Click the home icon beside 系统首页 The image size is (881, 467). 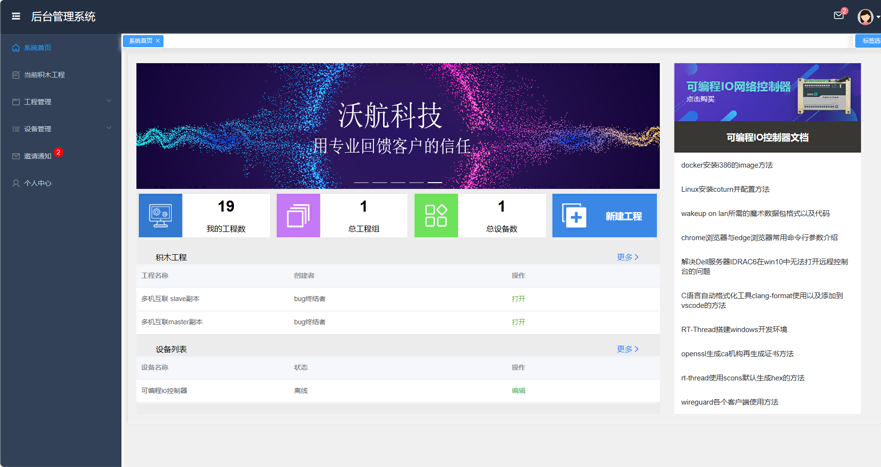[x=16, y=48]
